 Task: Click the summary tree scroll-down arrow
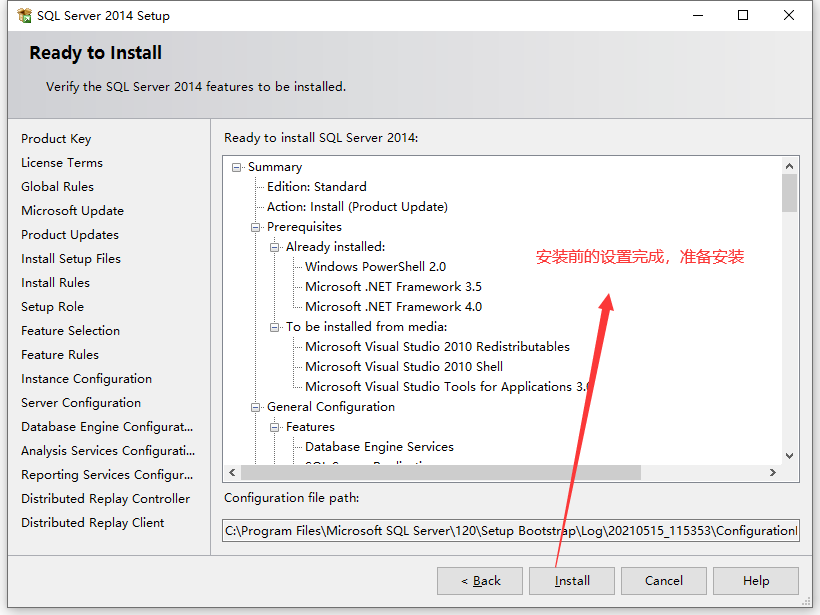[789, 456]
